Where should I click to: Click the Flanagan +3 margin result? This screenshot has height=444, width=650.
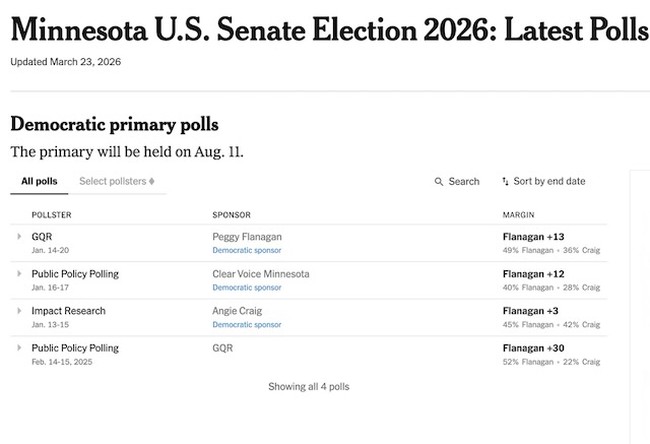[x=530, y=311]
